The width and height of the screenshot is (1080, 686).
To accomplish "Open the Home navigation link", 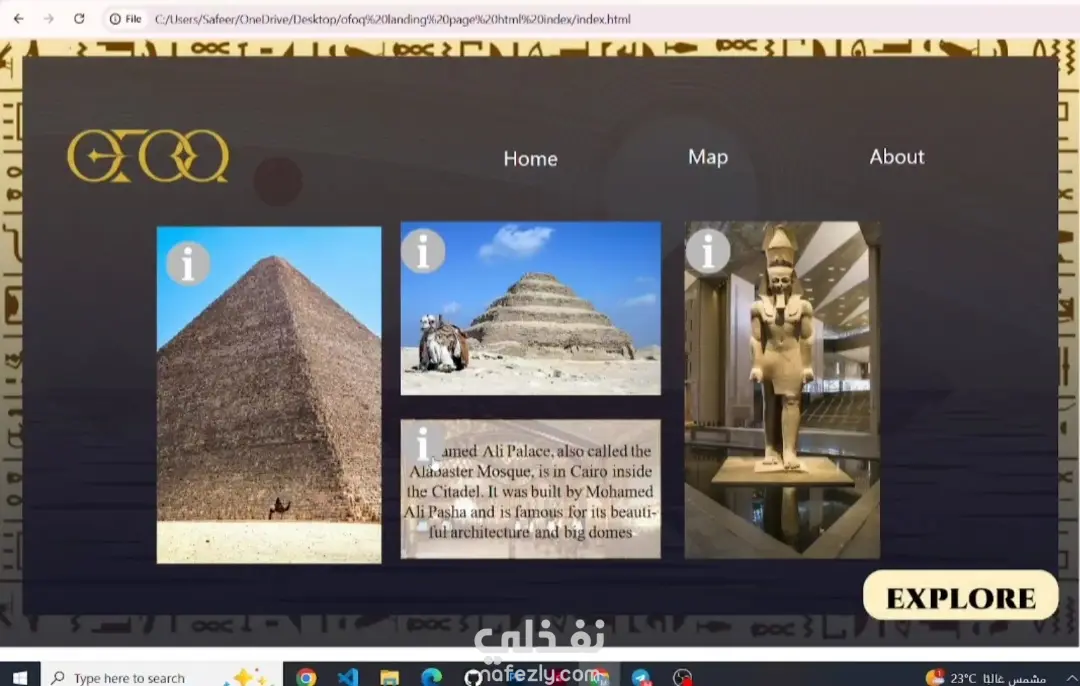I will pos(530,158).
